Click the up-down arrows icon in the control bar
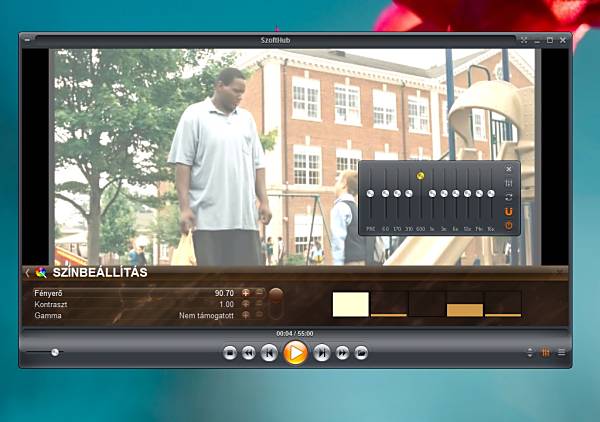600x422 pixels. click(x=530, y=352)
